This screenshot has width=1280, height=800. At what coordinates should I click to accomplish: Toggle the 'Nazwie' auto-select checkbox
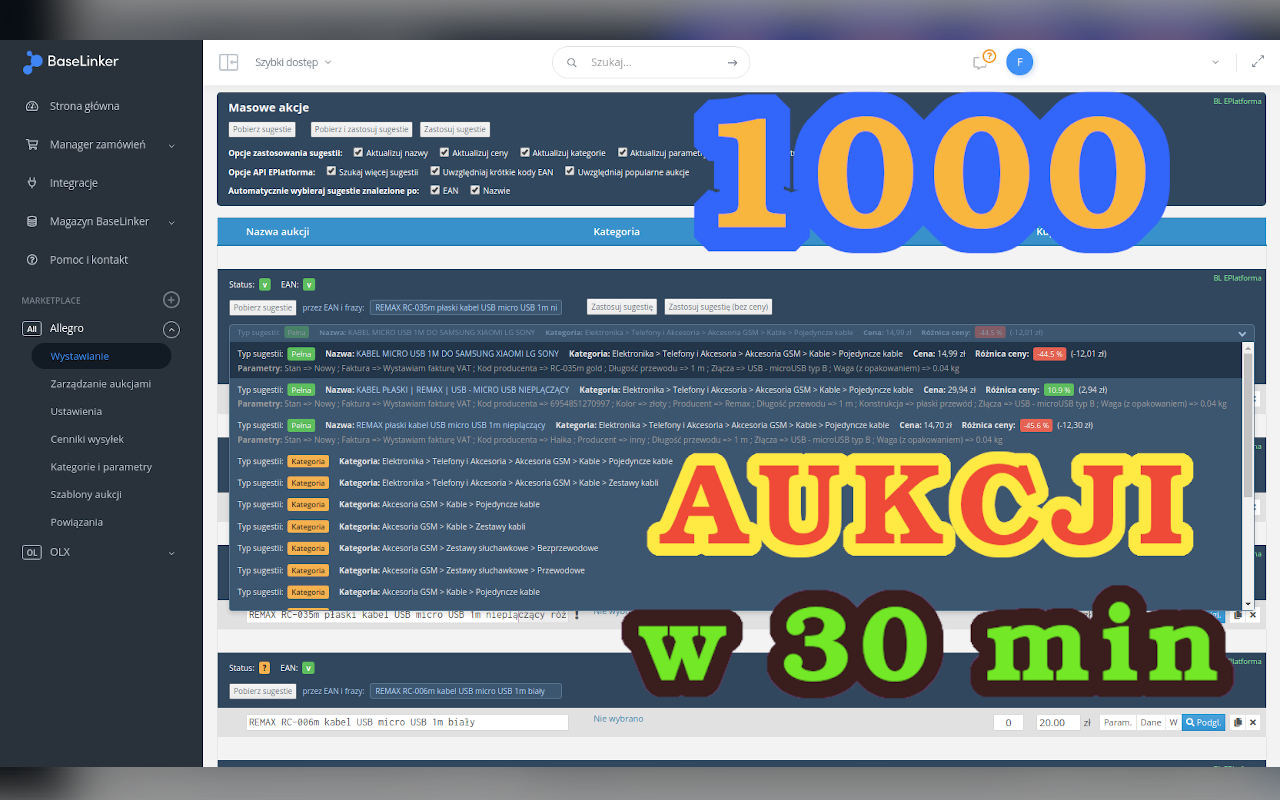[x=475, y=190]
